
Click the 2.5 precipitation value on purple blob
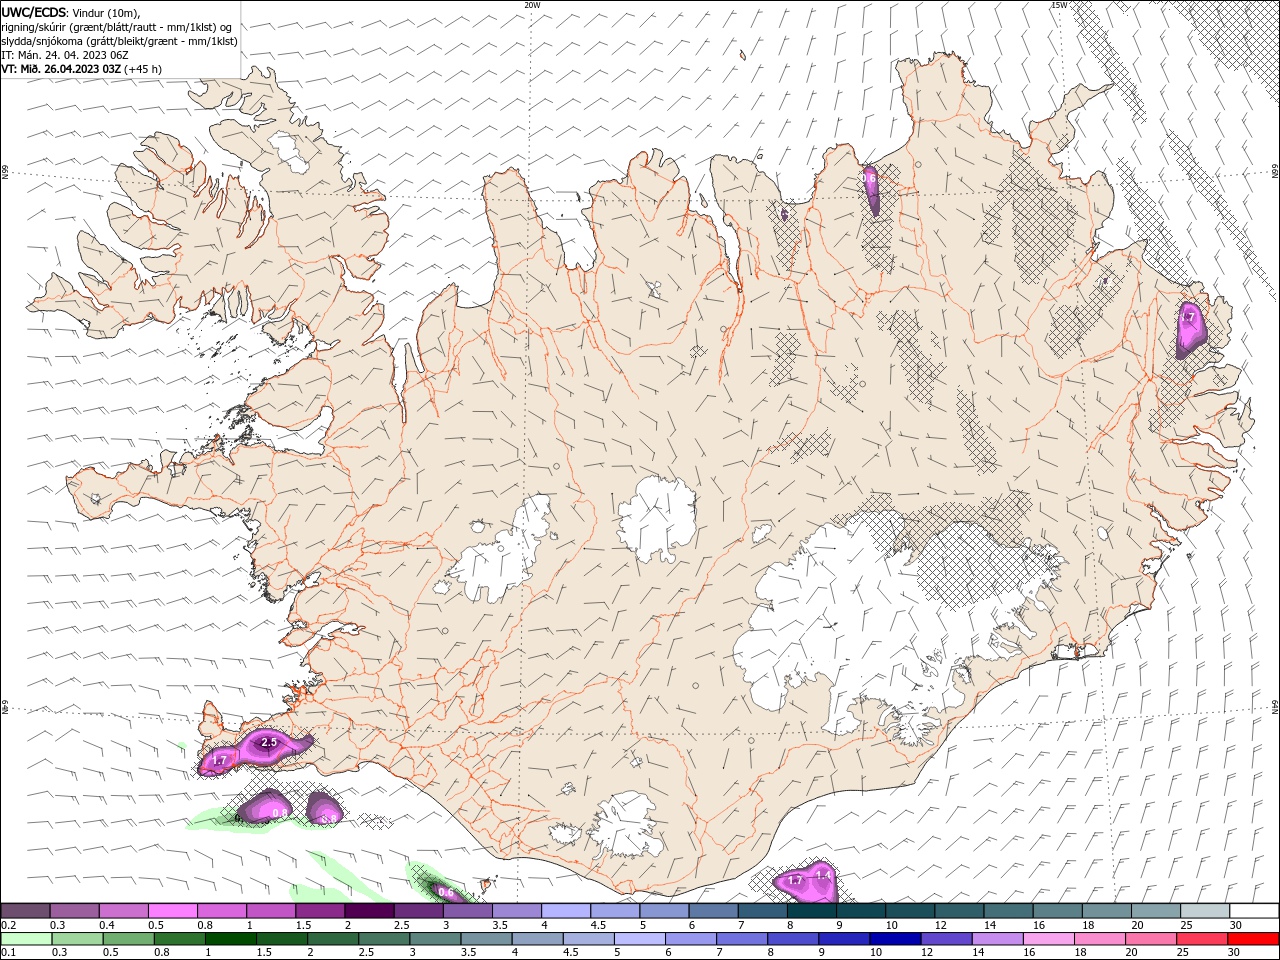(x=269, y=743)
